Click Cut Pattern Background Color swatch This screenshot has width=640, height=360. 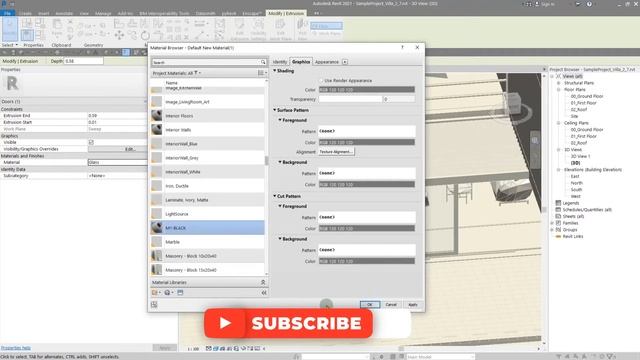367,261
